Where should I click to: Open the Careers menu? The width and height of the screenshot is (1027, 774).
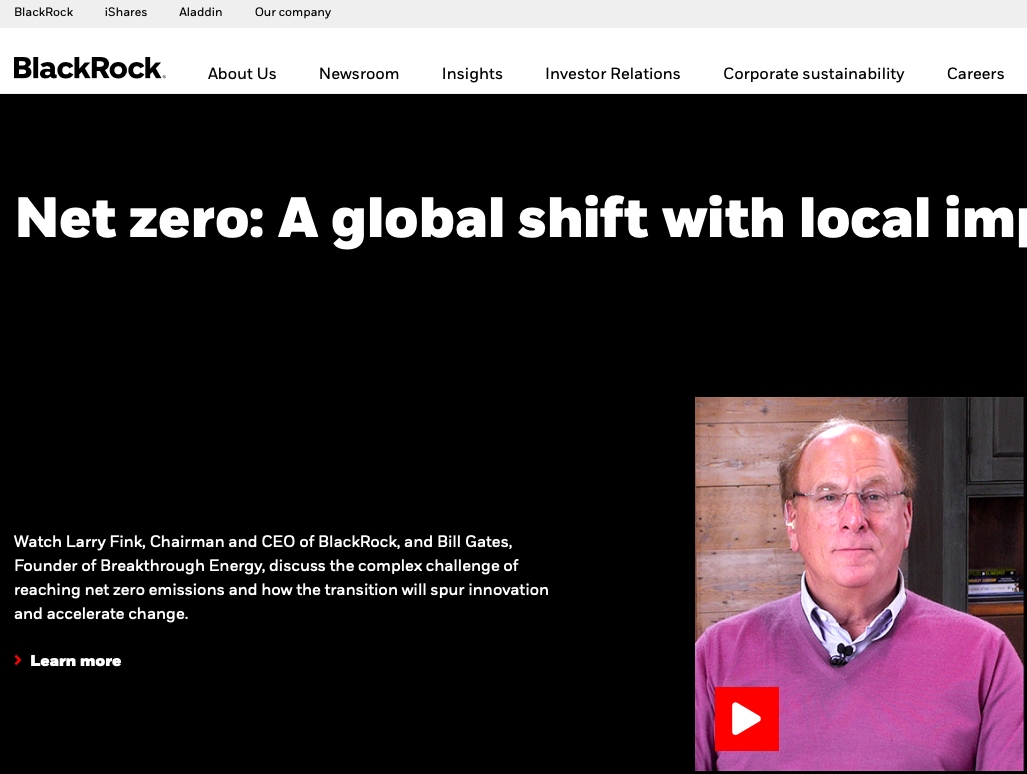coord(975,73)
